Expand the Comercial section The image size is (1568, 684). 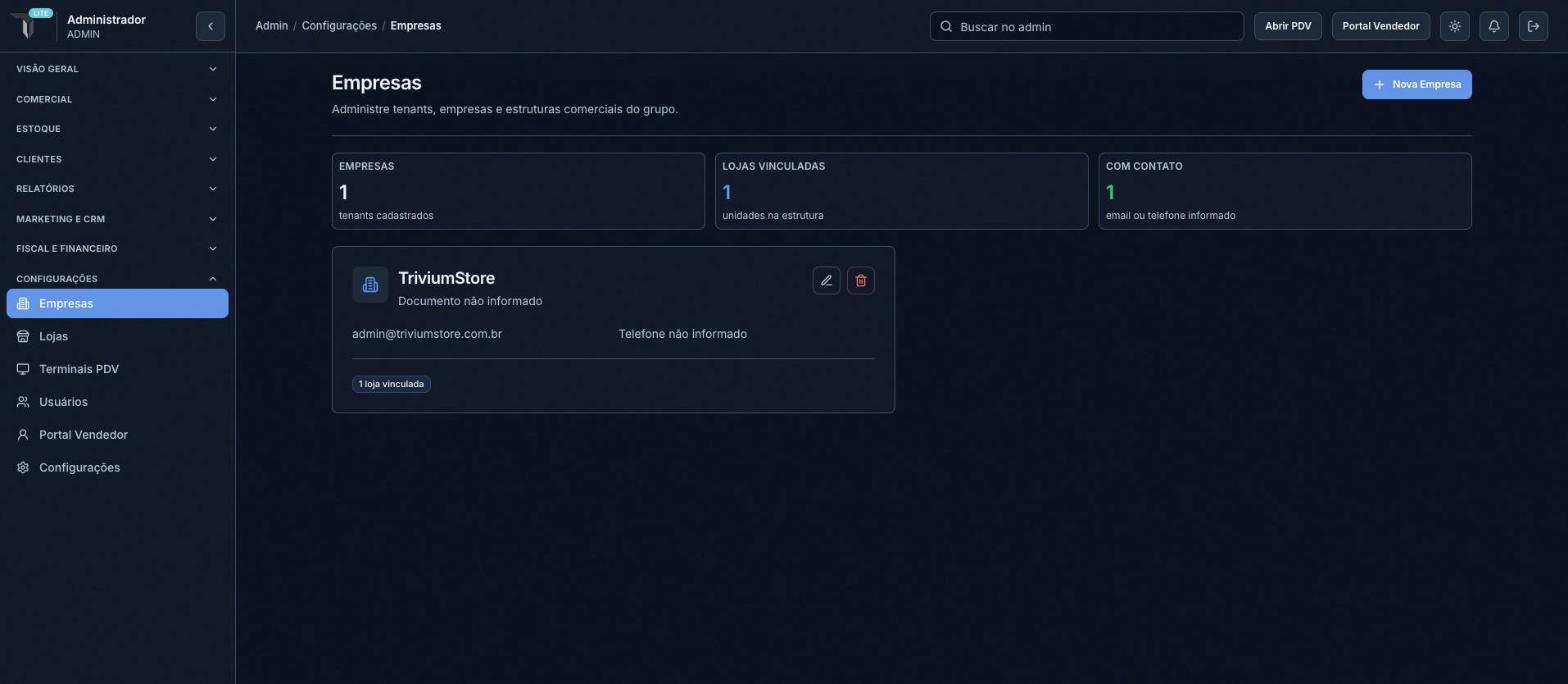click(117, 99)
